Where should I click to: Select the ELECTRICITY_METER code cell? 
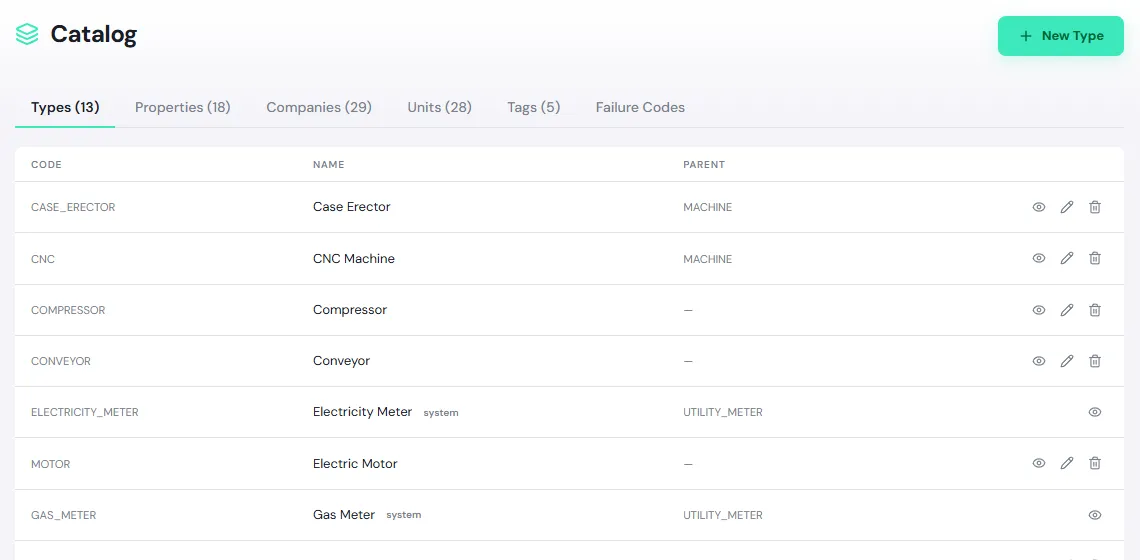click(x=84, y=412)
